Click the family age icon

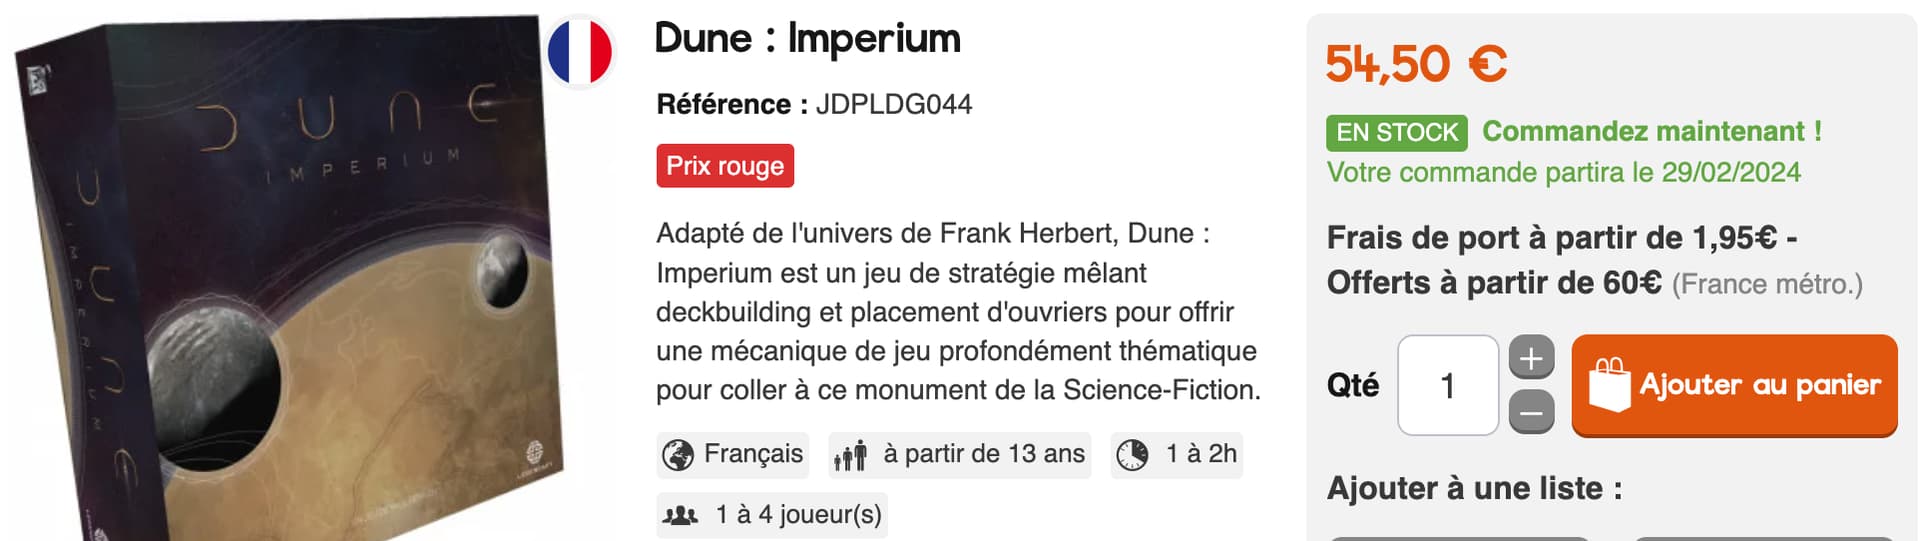click(x=850, y=456)
